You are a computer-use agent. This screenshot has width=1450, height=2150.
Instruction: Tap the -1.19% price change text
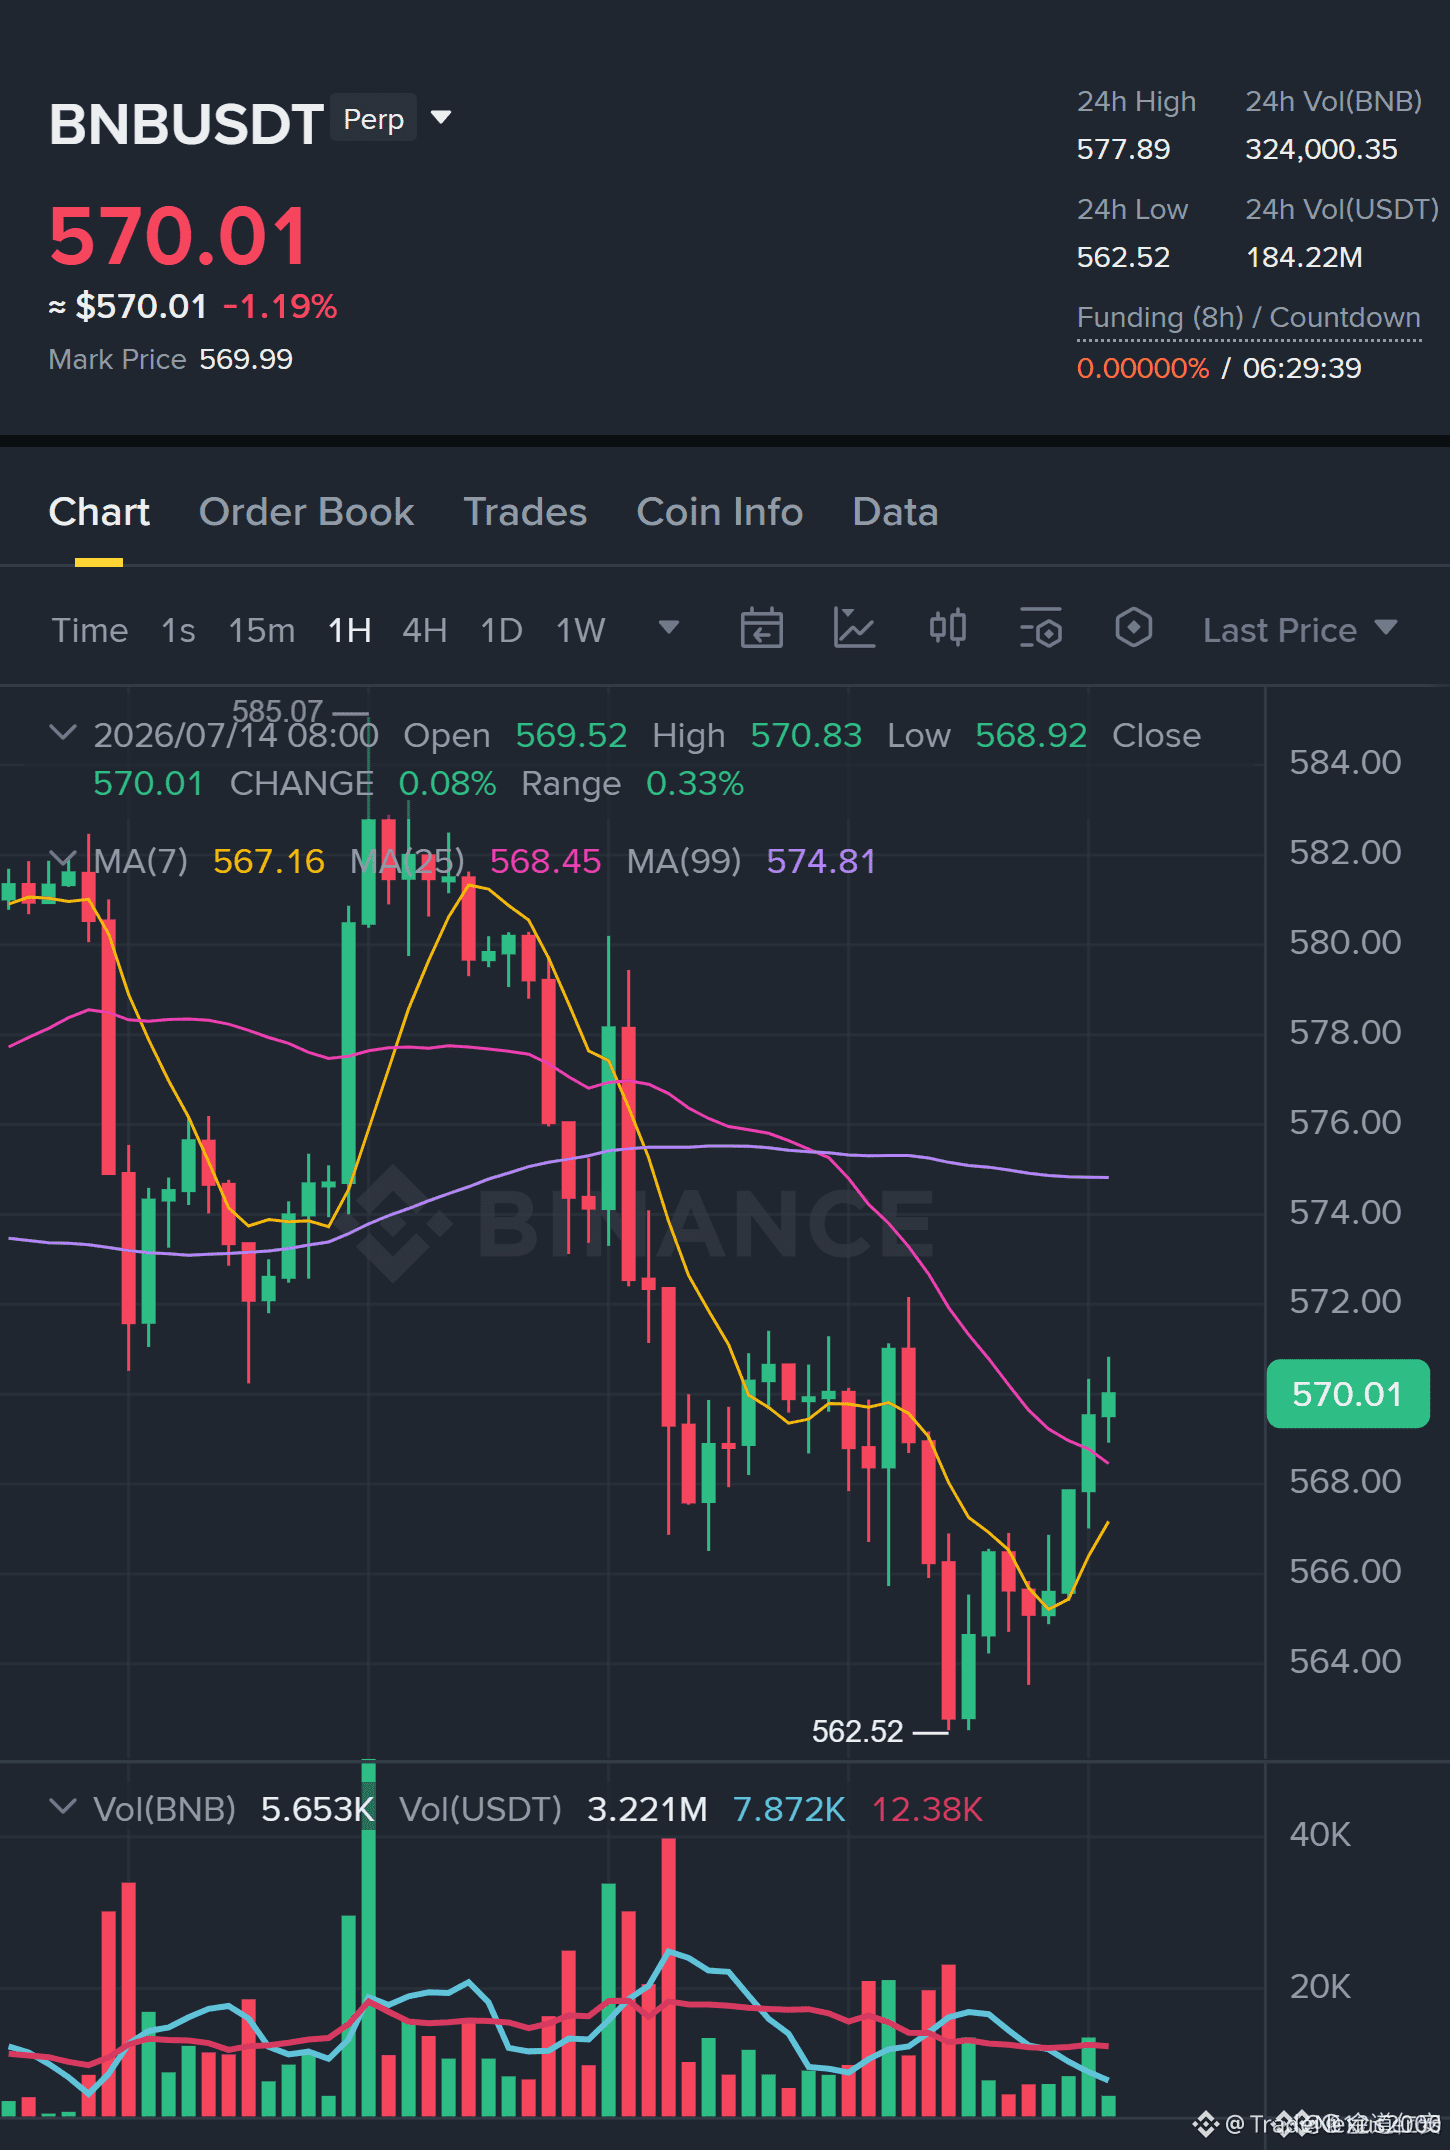point(280,306)
